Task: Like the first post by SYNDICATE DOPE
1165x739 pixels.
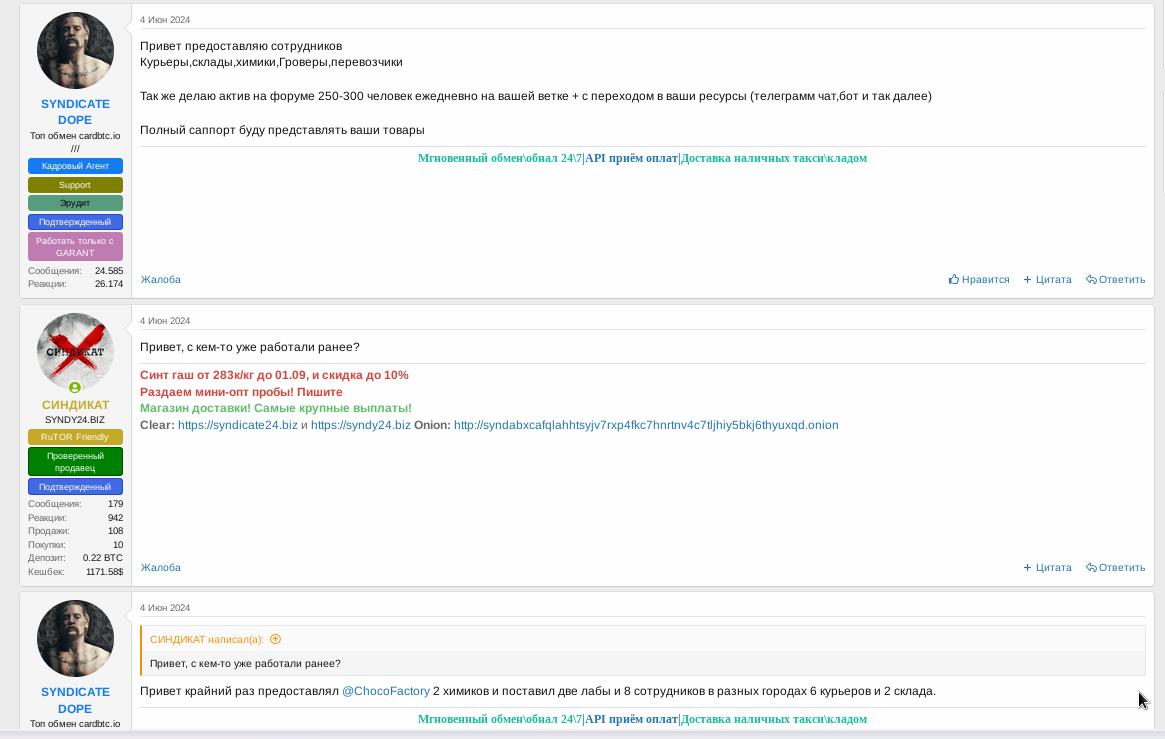Action: pos(979,280)
